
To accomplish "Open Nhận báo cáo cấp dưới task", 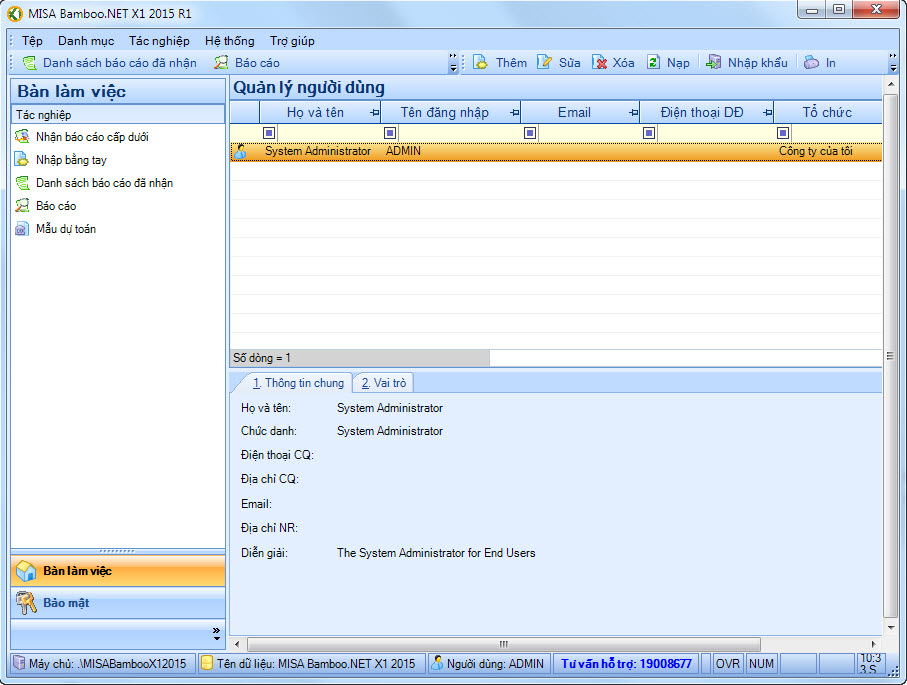I will pyautogui.click(x=92, y=137).
